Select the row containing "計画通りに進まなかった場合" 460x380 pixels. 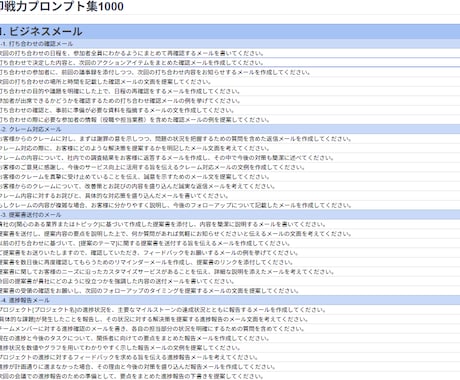coord(230,367)
